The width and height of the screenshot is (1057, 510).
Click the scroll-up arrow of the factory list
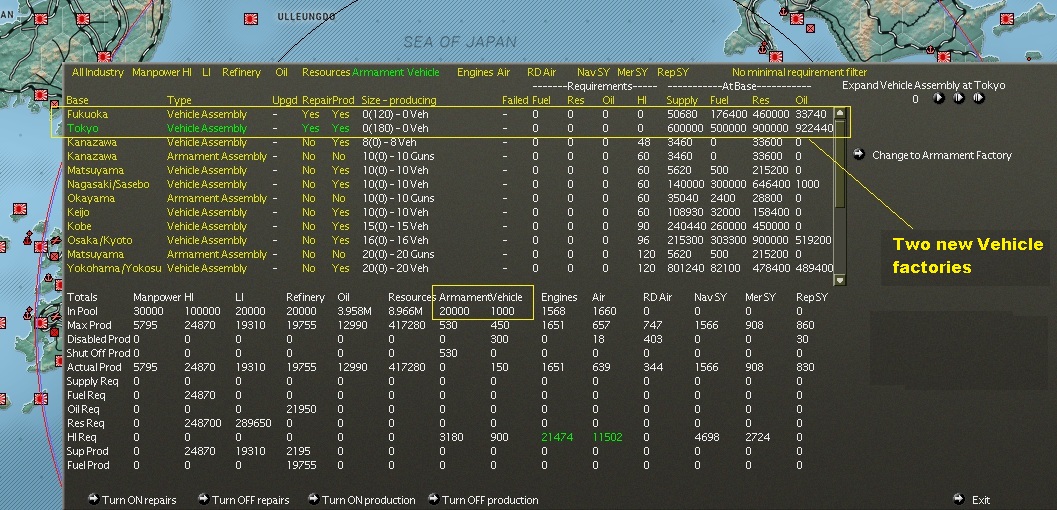pos(840,113)
